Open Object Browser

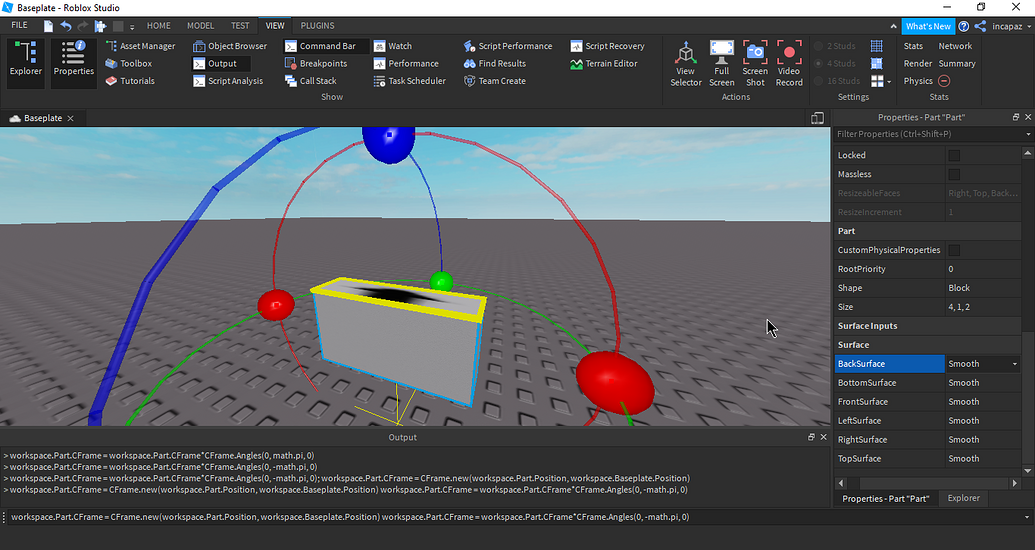tap(230, 46)
